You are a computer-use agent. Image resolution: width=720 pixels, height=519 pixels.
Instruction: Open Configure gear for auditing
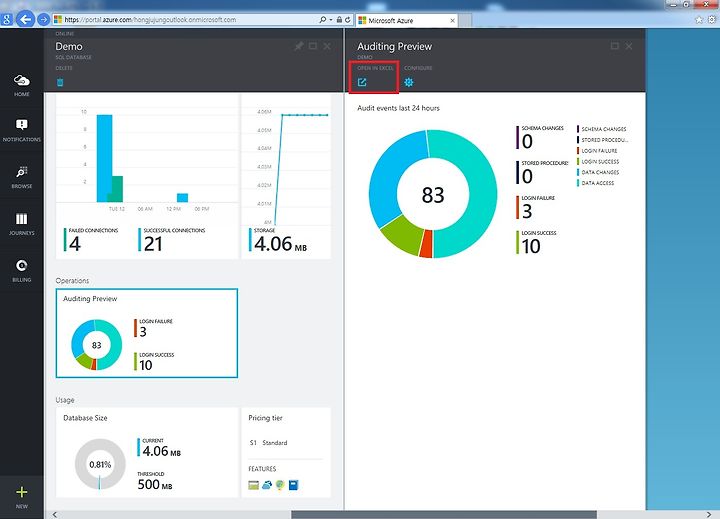pyautogui.click(x=409, y=82)
